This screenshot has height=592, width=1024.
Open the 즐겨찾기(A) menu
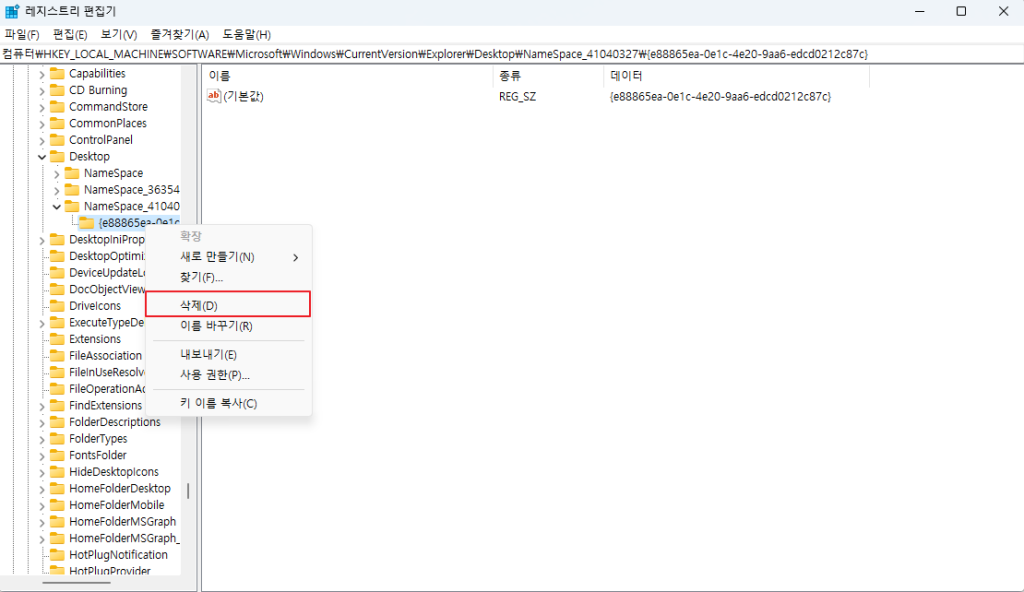coord(180,35)
